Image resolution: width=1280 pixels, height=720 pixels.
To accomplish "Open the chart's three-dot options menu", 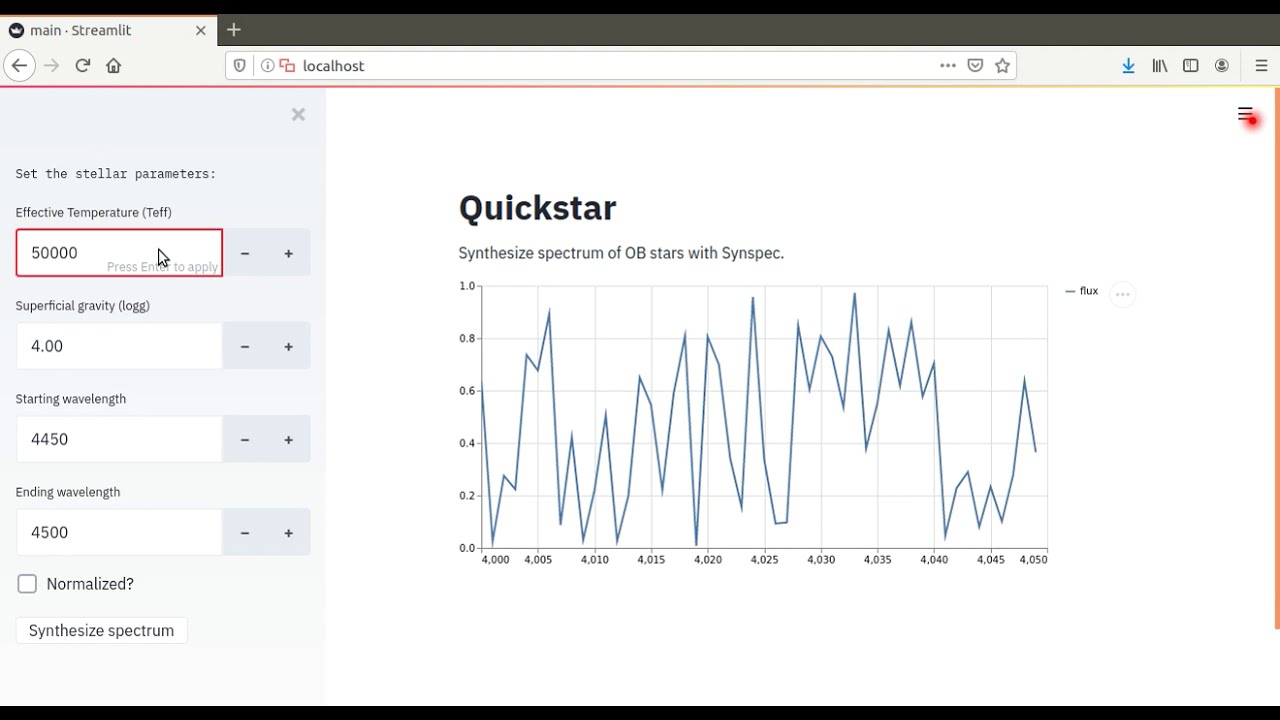I will 1123,294.
